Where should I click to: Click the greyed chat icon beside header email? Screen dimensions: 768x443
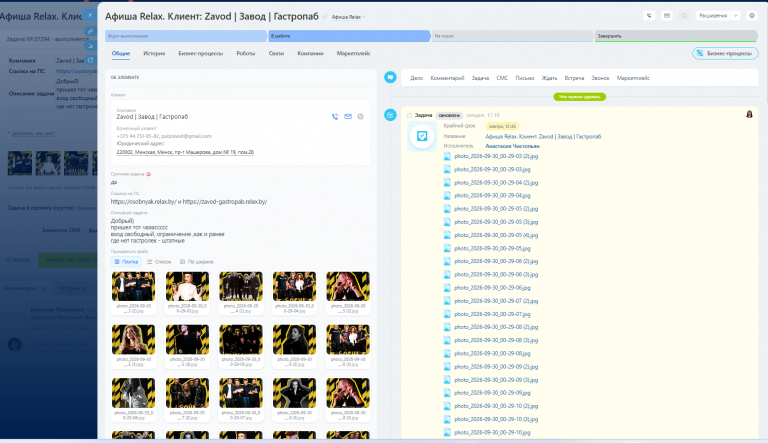684,16
